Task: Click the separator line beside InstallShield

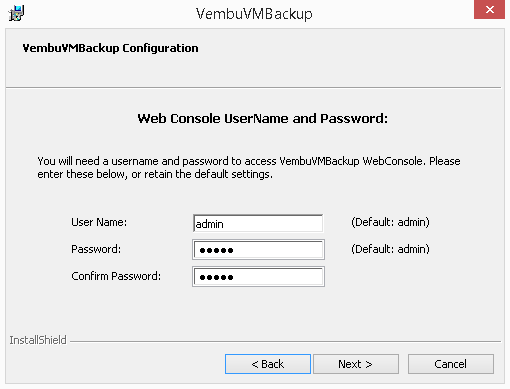Action: [285, 341]
